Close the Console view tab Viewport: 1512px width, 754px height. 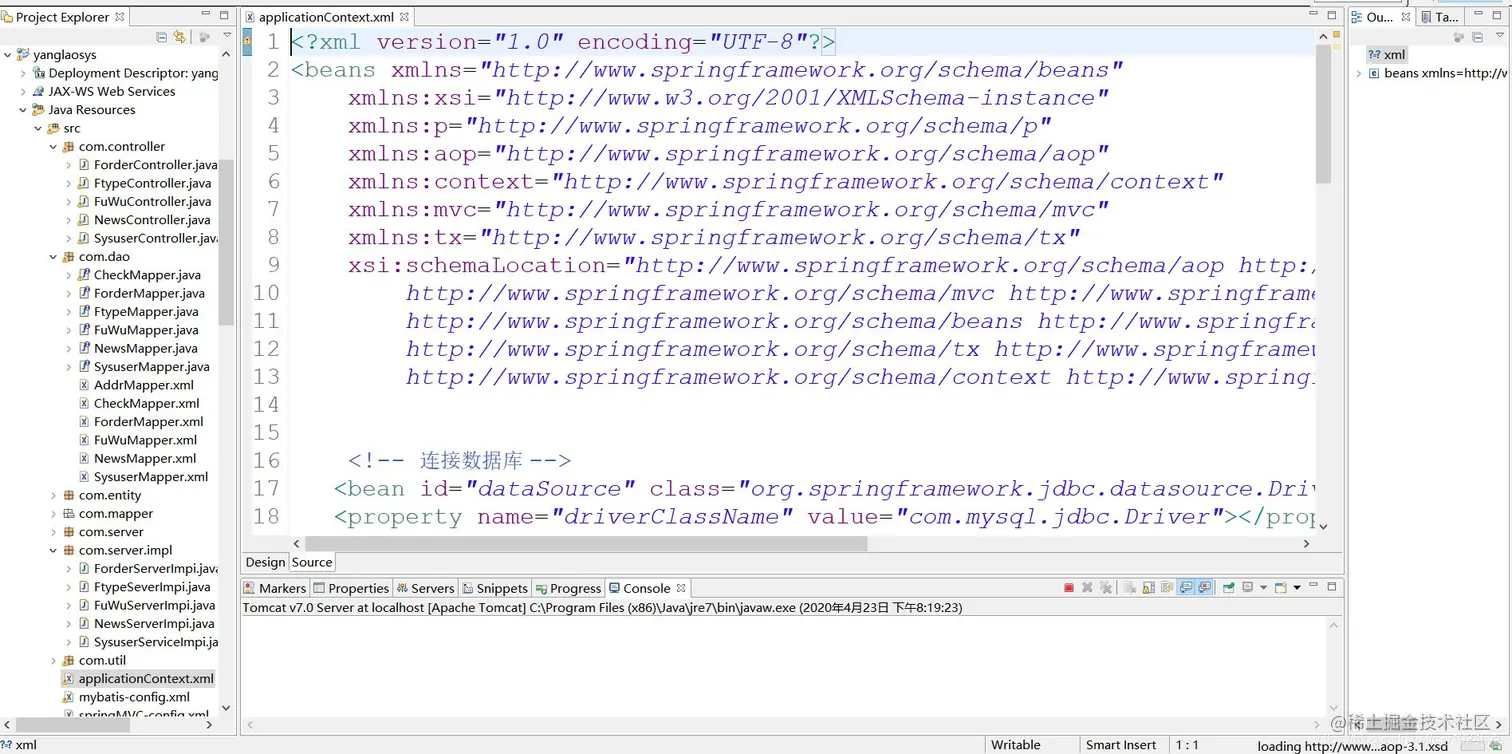coord(681,588)
